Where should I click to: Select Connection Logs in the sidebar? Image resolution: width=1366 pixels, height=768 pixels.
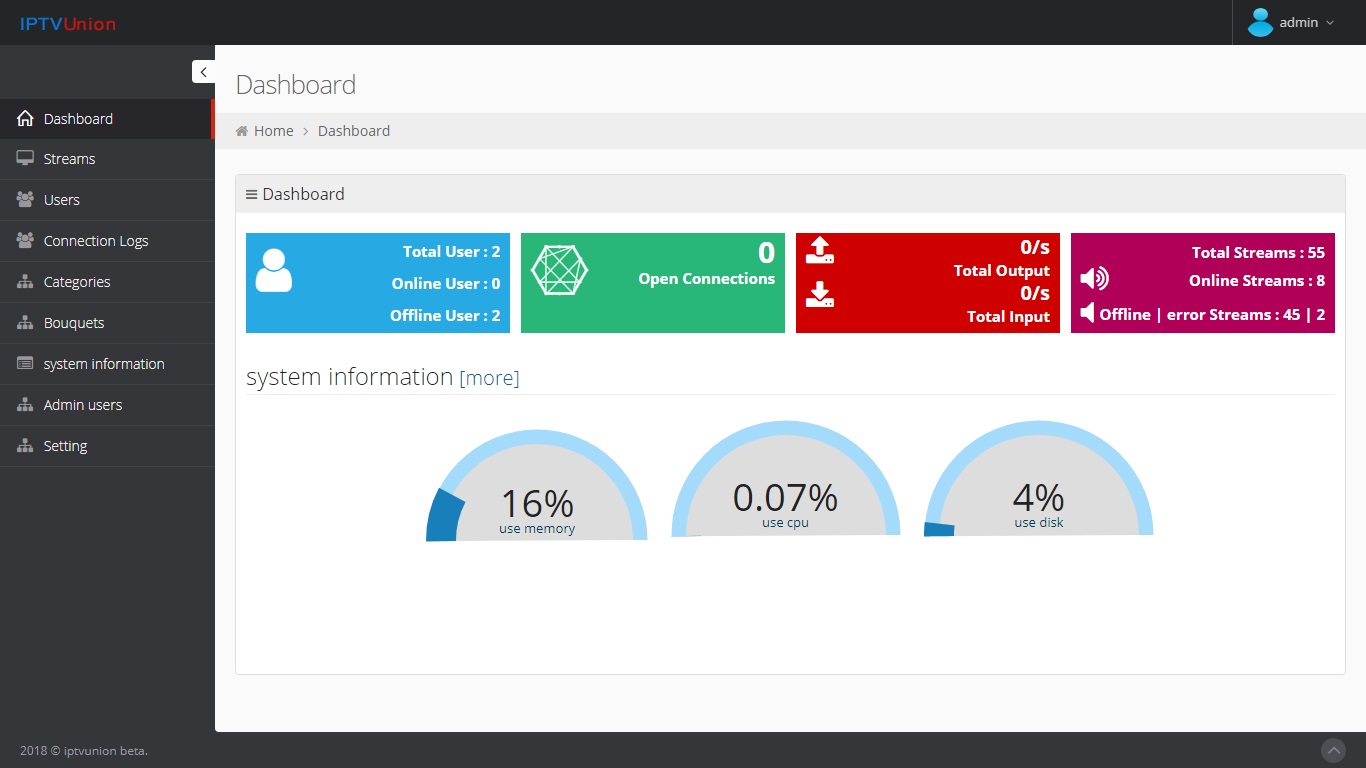pyautogui.click(x=107, y=241)
